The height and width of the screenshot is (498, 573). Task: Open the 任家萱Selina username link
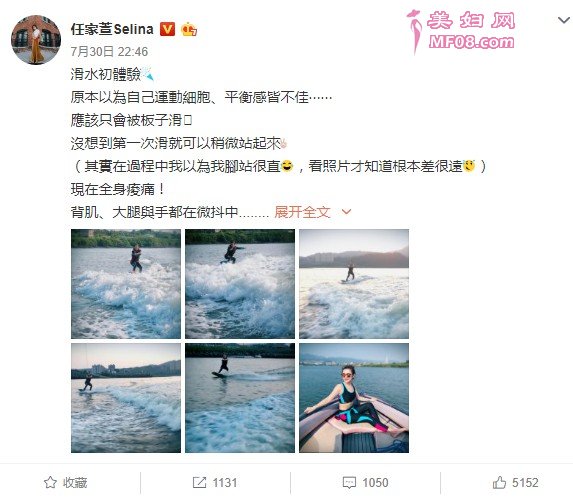point(112,29)
